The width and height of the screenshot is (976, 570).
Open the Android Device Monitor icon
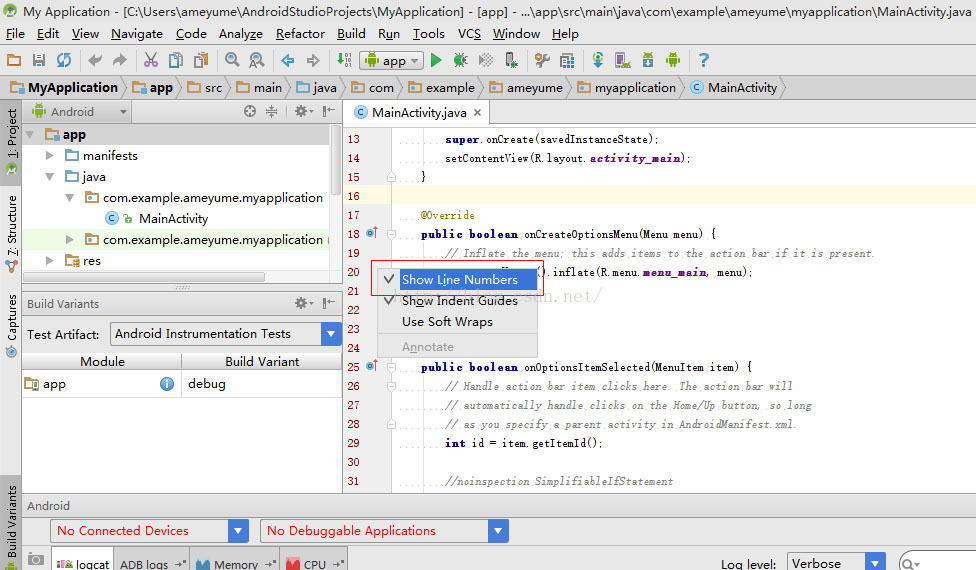pos(673,60)
